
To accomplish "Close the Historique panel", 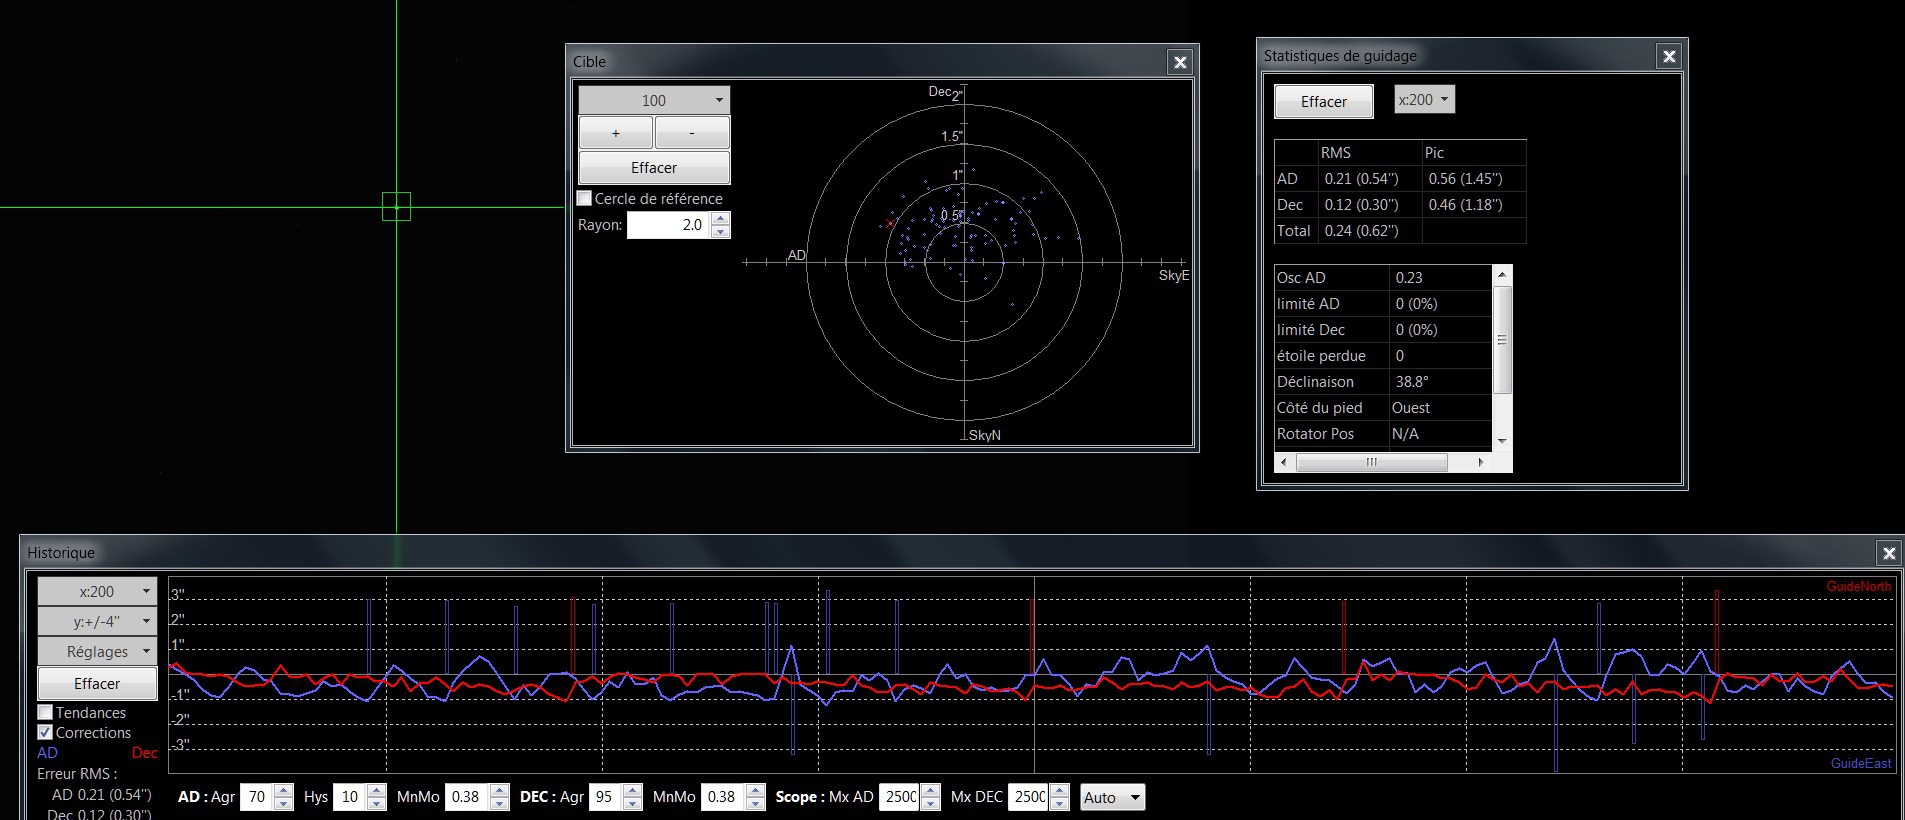I will pyautogui.click(x=1888, y=553).
